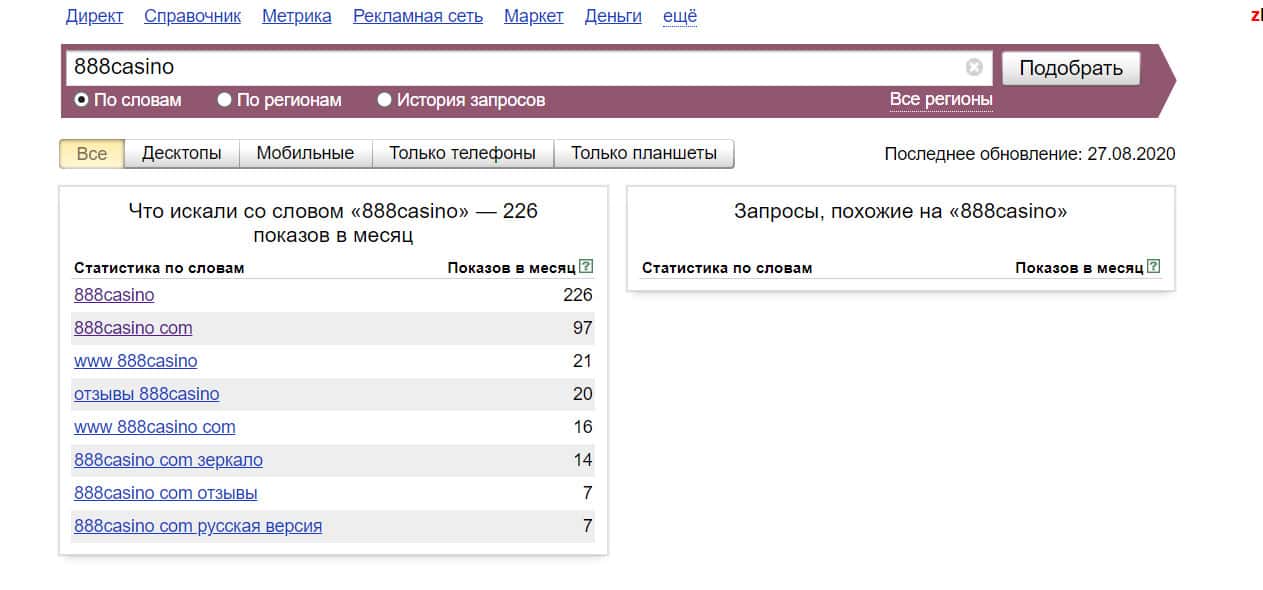Expand the 'ещё' services menu
1263x590 pixels.
click(680, 16)
